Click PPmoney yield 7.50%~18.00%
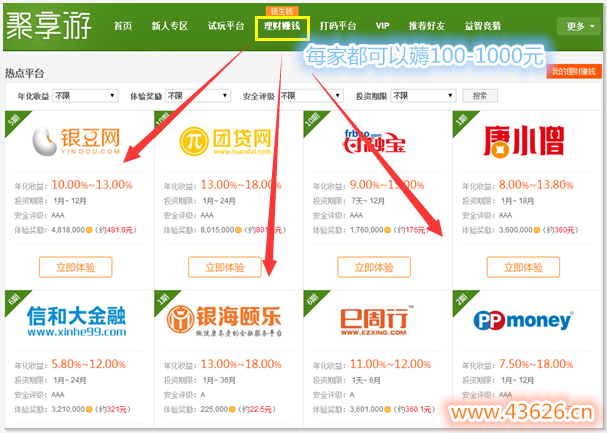This screenshot has height=433, width=607. click(x=536, y=365)
